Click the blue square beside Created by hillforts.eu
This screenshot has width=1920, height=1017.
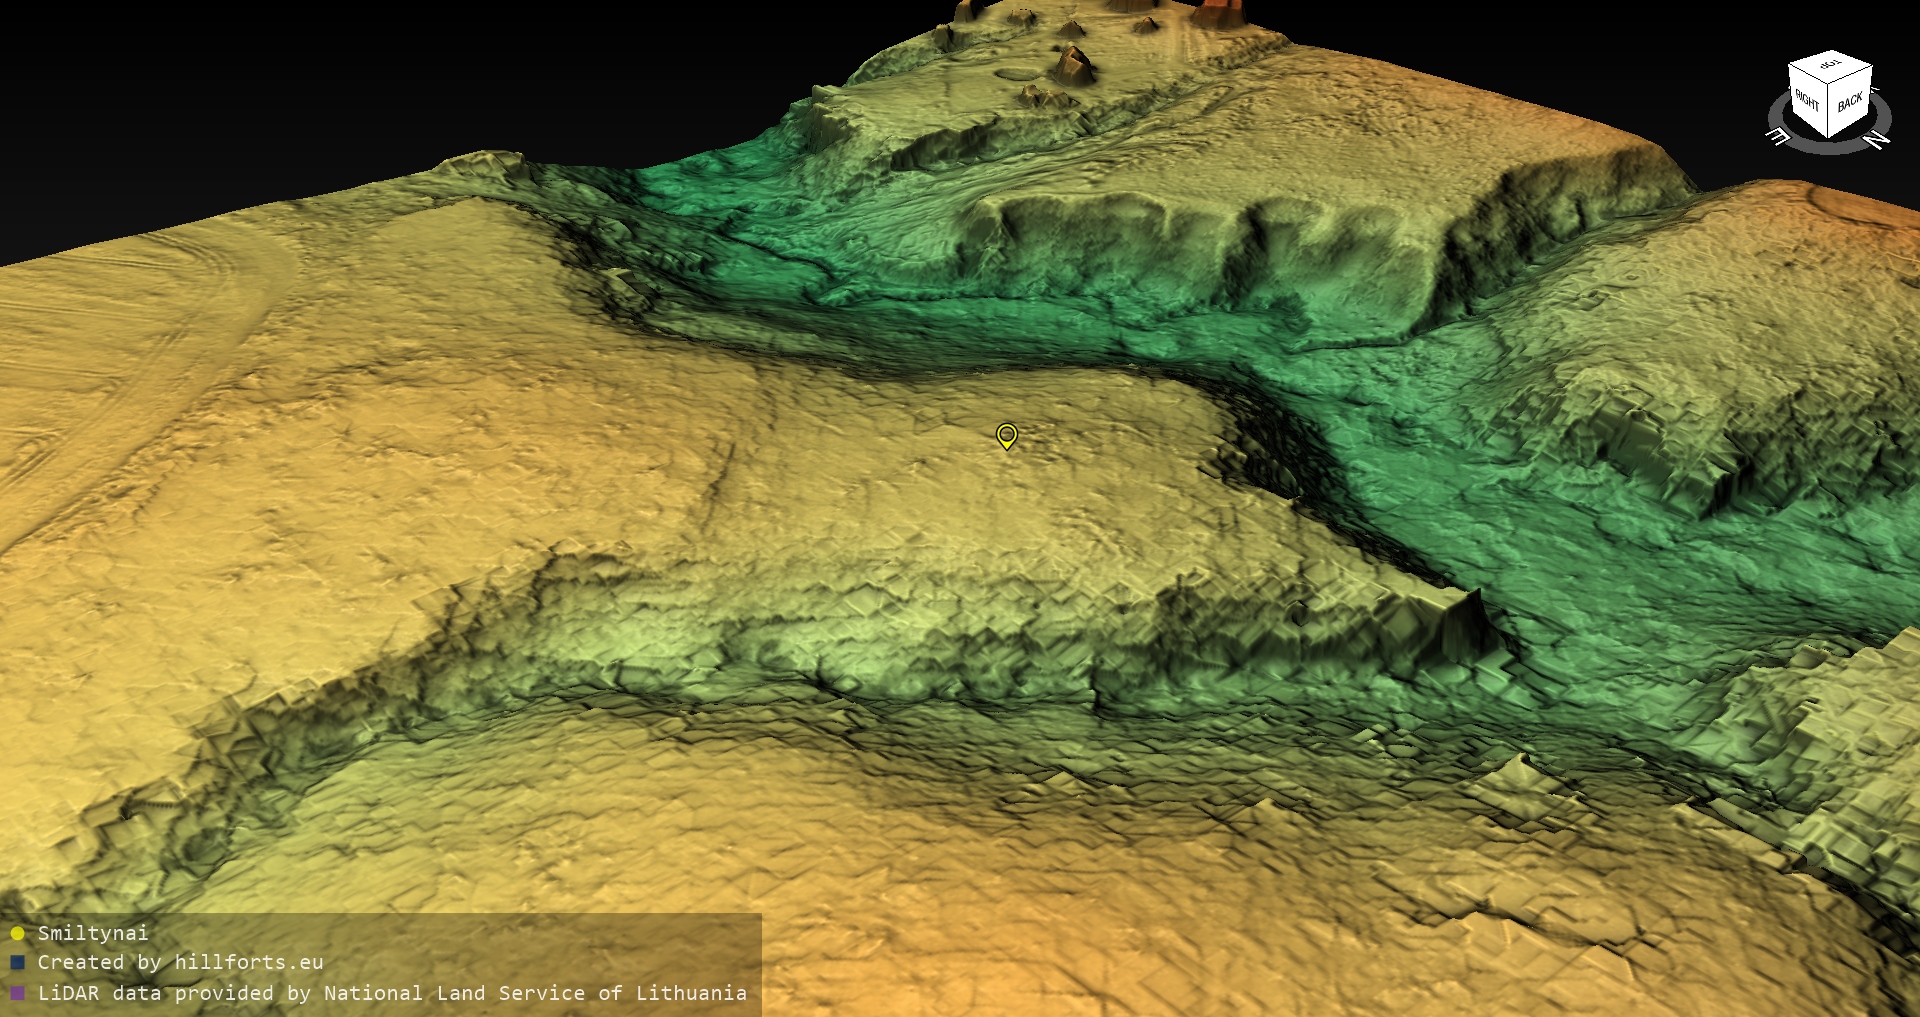(x=17, y=963)
